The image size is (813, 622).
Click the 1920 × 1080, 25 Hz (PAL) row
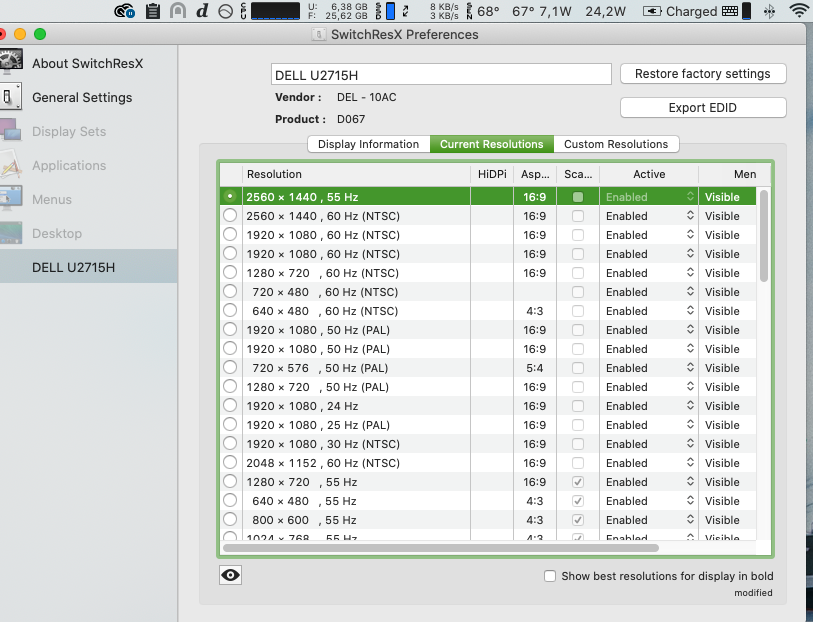pyautogui.click(x=488, y=425)
